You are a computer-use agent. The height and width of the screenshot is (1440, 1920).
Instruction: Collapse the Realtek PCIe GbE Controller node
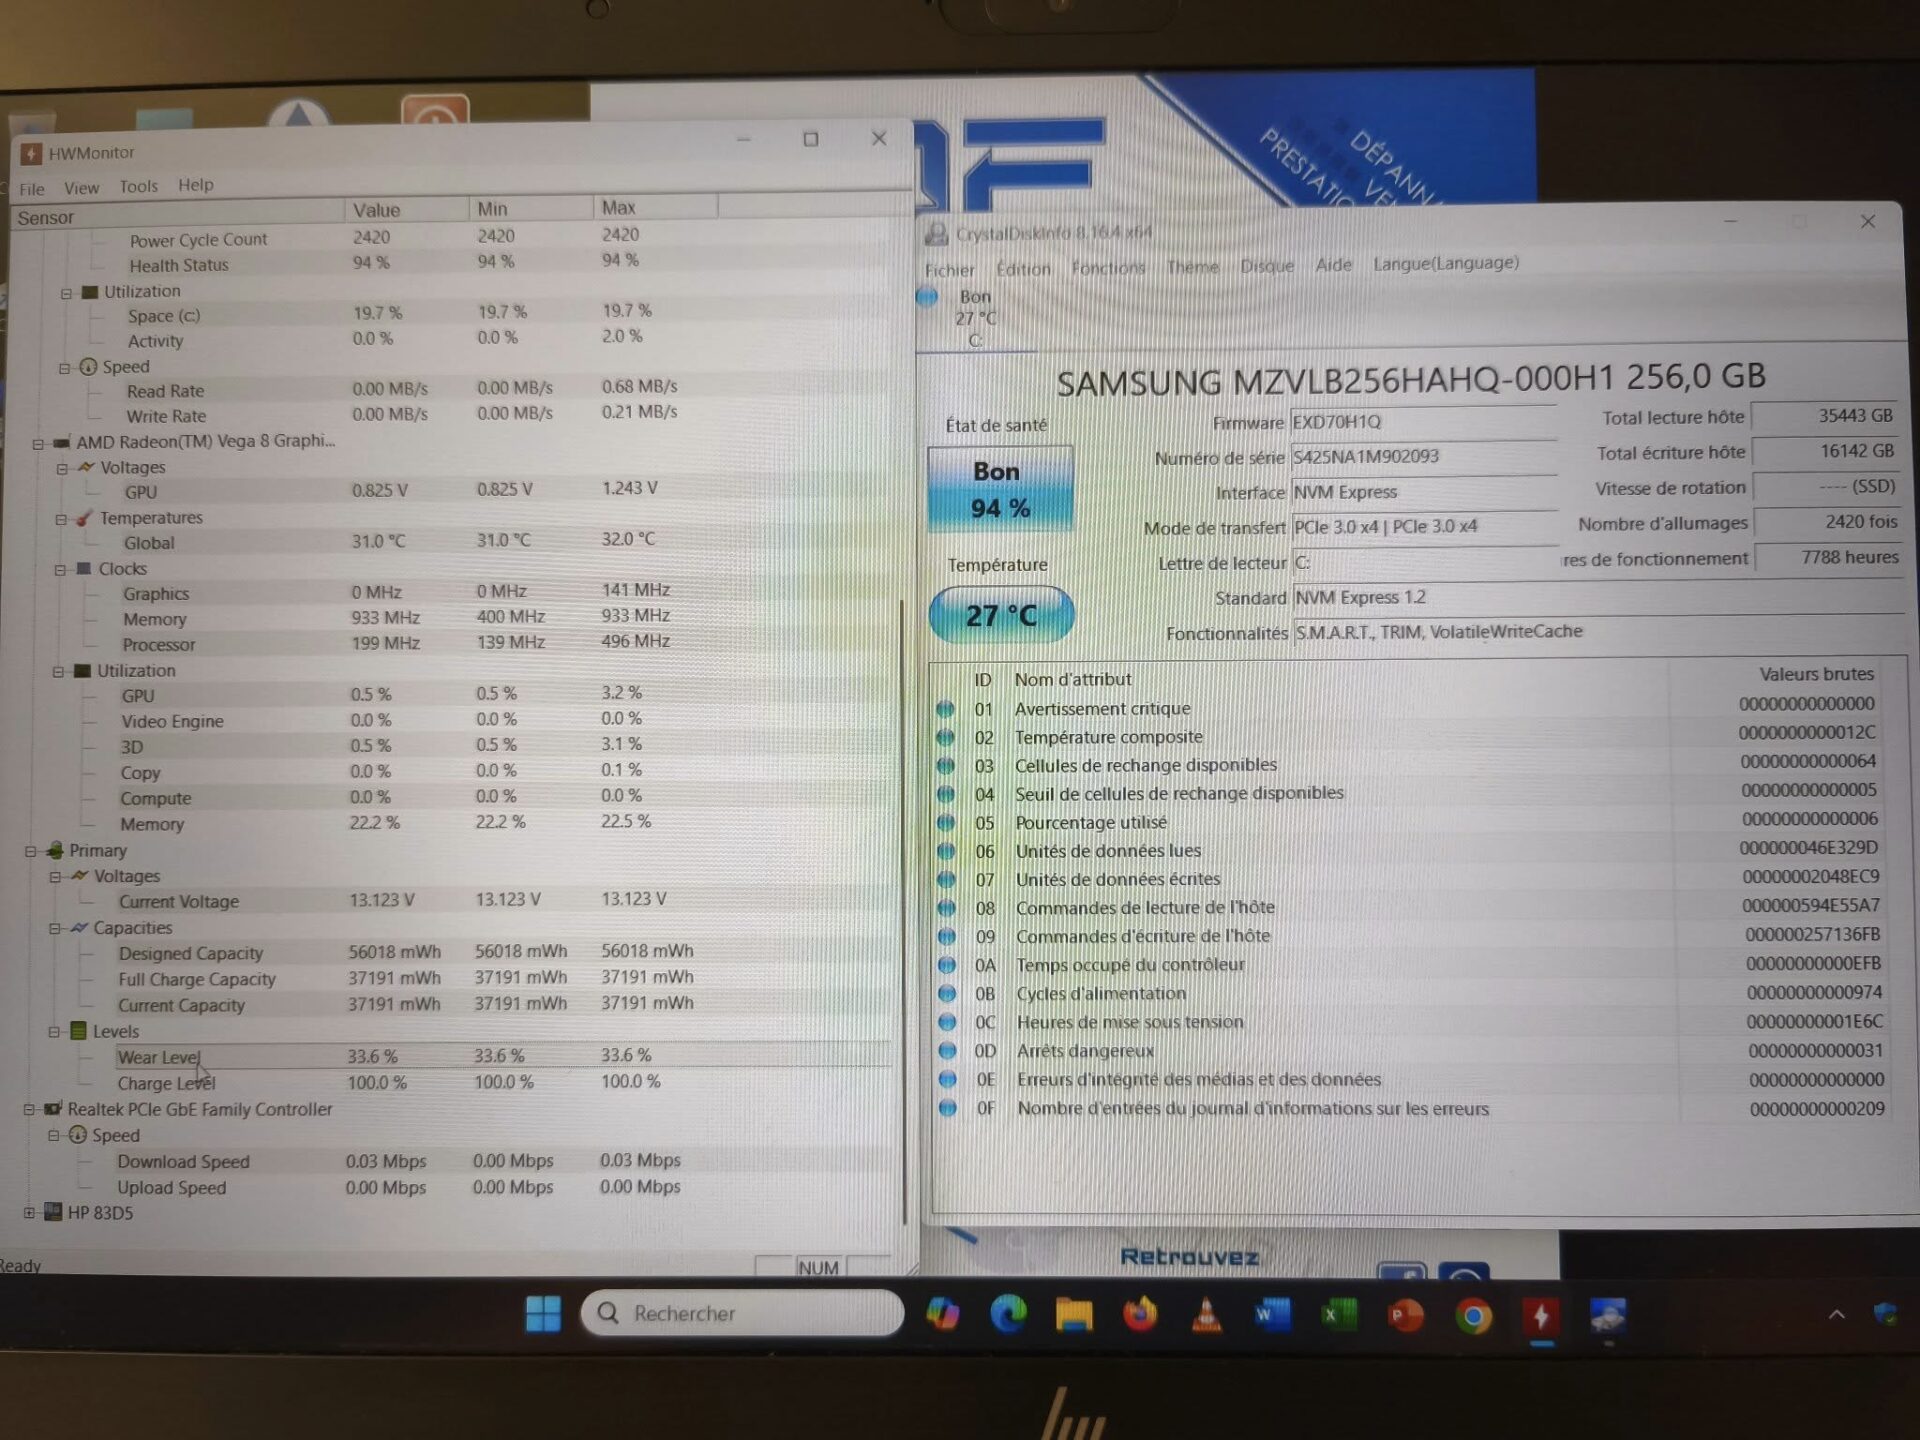[x=29, y=1109]
